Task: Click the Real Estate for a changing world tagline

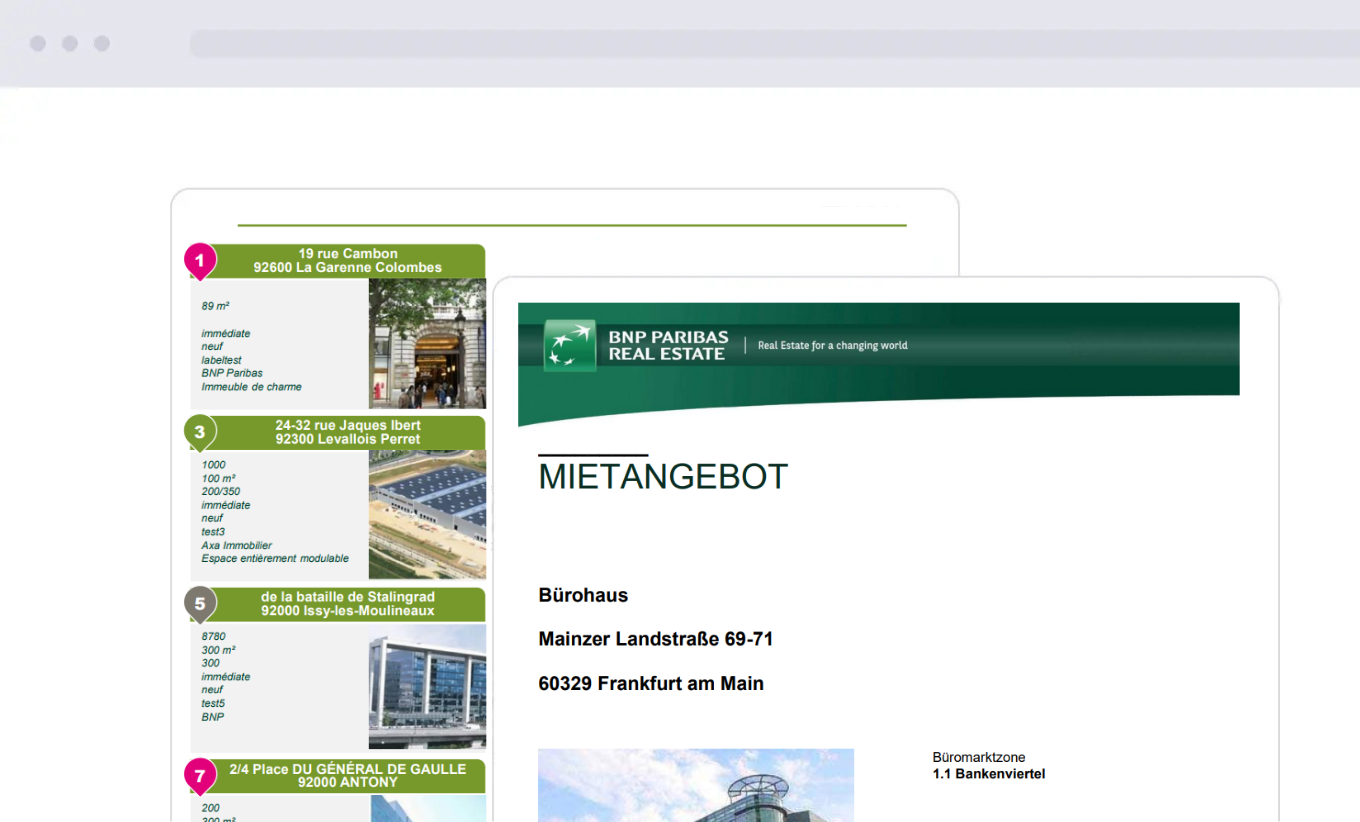Action: coord(832,346)
